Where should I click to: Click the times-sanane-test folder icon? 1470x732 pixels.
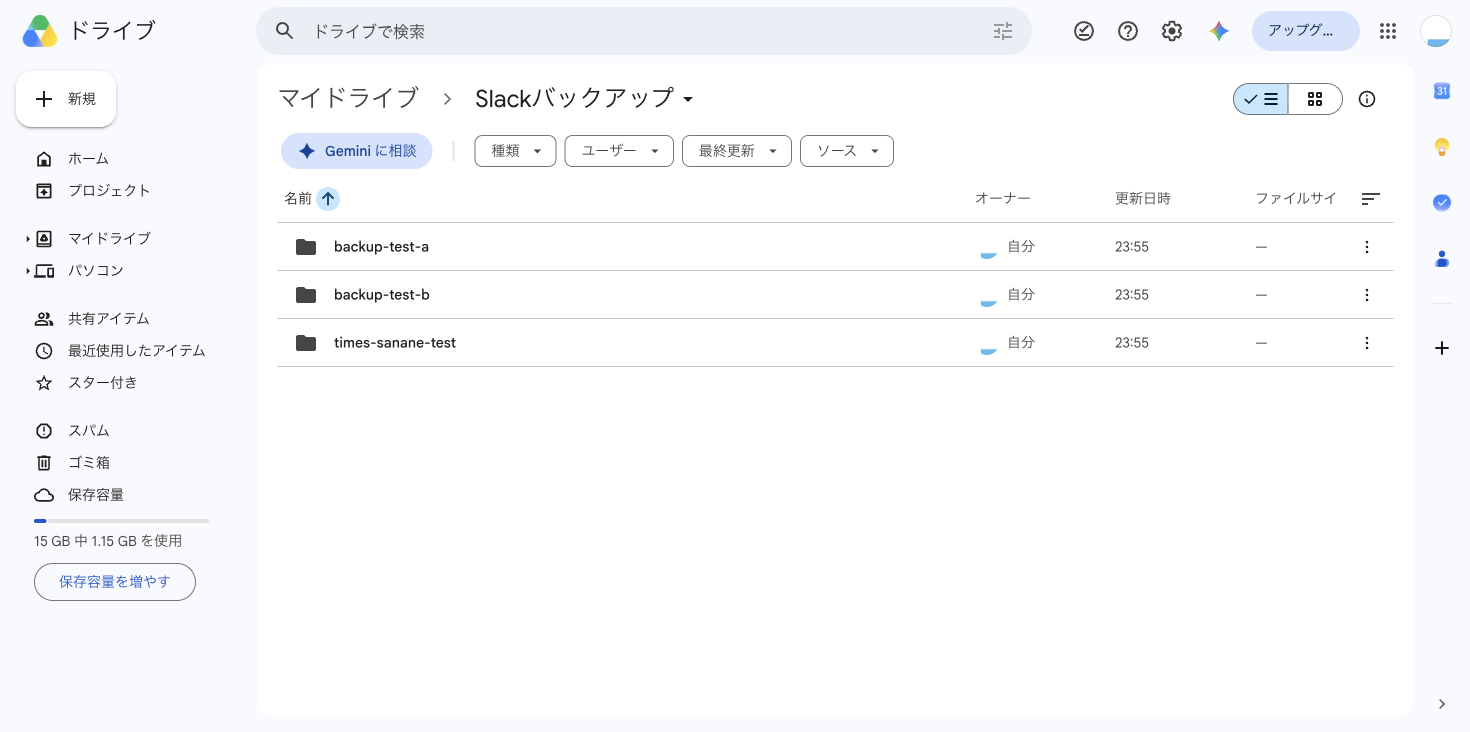(306, 343)
